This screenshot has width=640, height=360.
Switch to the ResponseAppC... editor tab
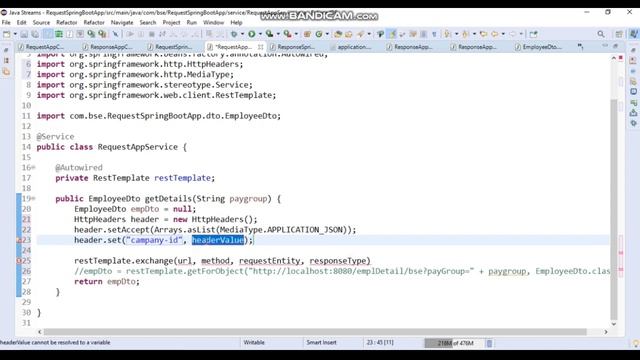pyautogui.click(x=107, y=47)
